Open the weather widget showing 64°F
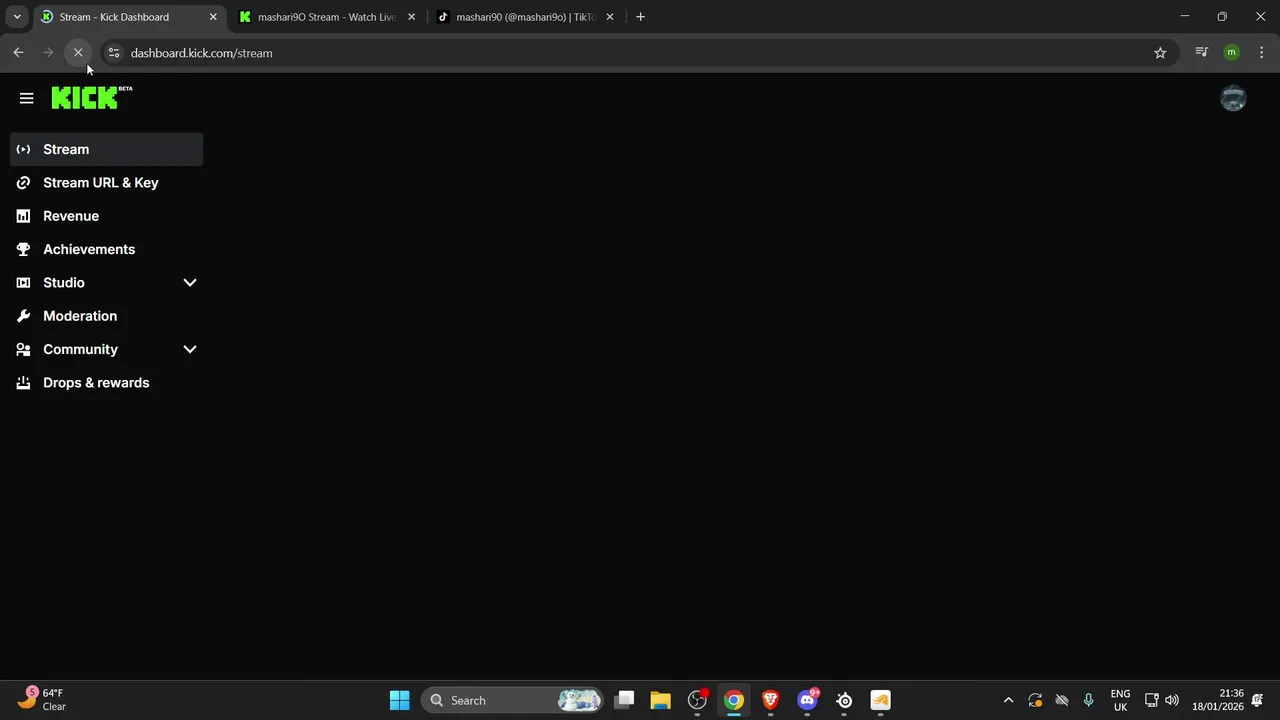 [x=42, y=700]
